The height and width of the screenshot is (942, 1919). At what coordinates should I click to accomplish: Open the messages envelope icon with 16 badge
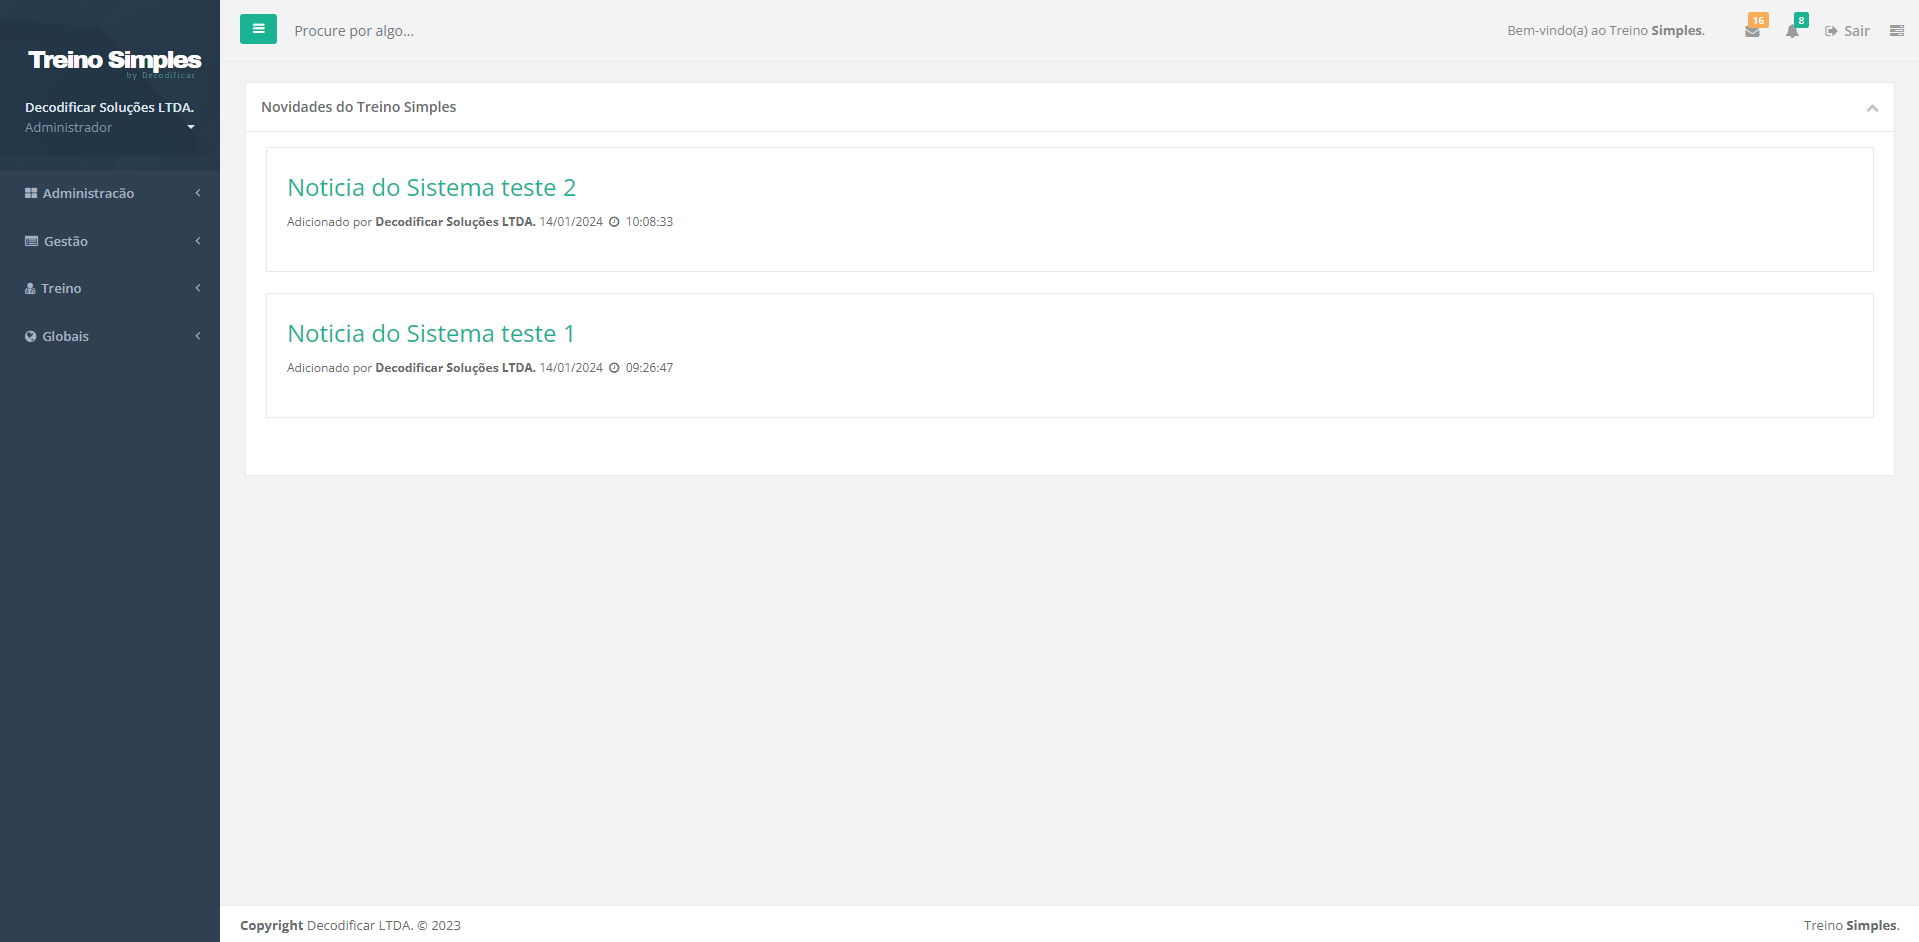tap(1752, 31)
